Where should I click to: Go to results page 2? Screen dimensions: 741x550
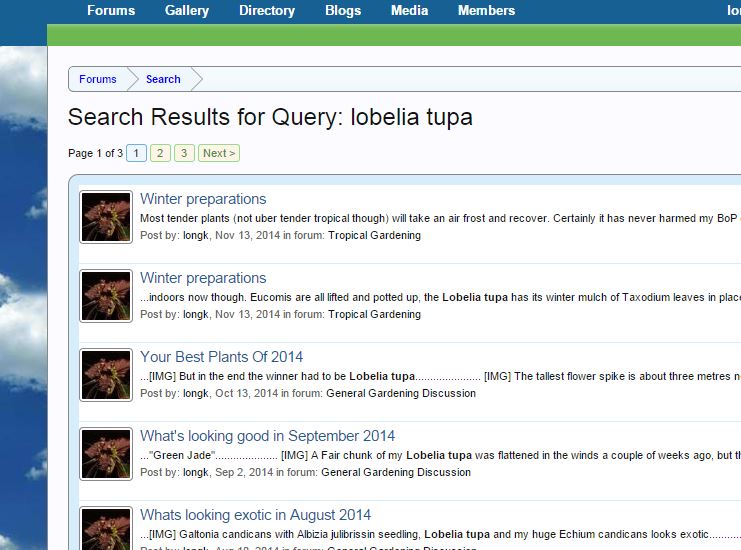tap(160, 153)
